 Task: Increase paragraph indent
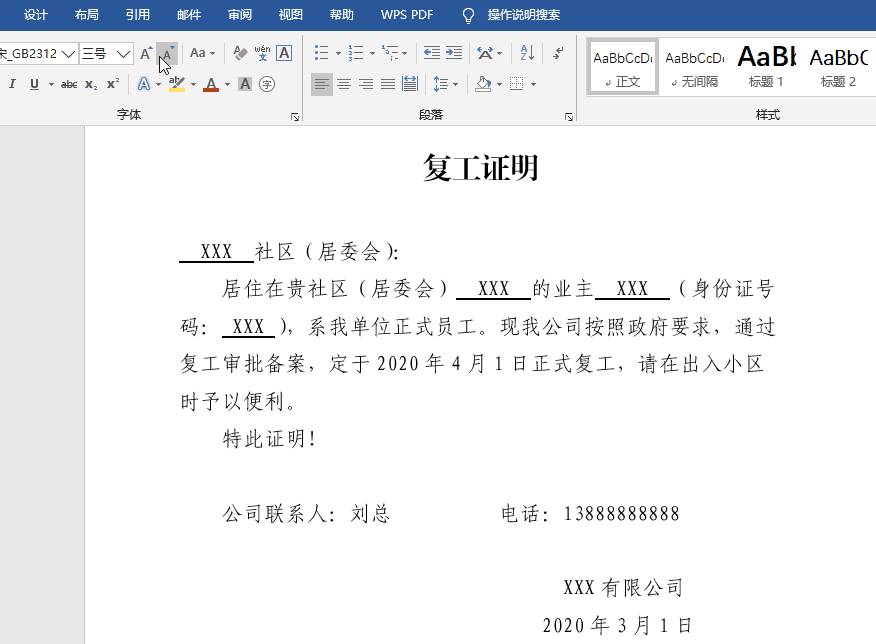(454, 53)
